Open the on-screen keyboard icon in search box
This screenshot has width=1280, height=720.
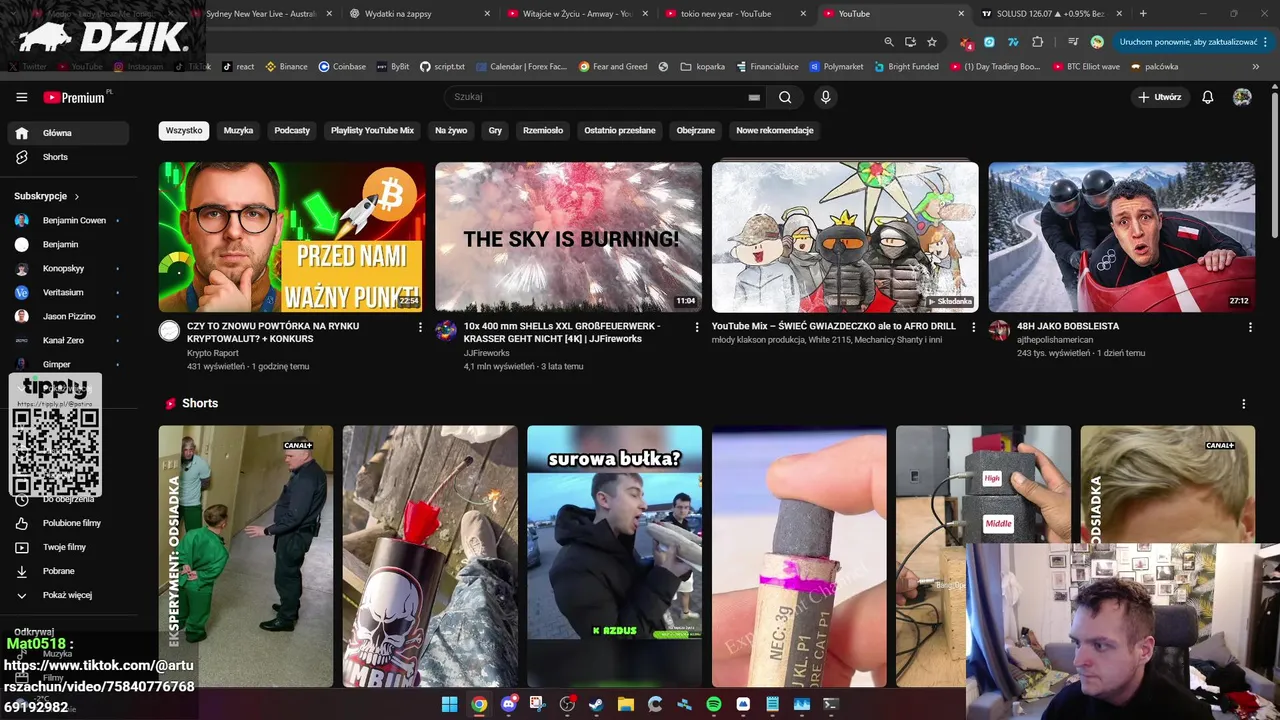pos(754,97)
